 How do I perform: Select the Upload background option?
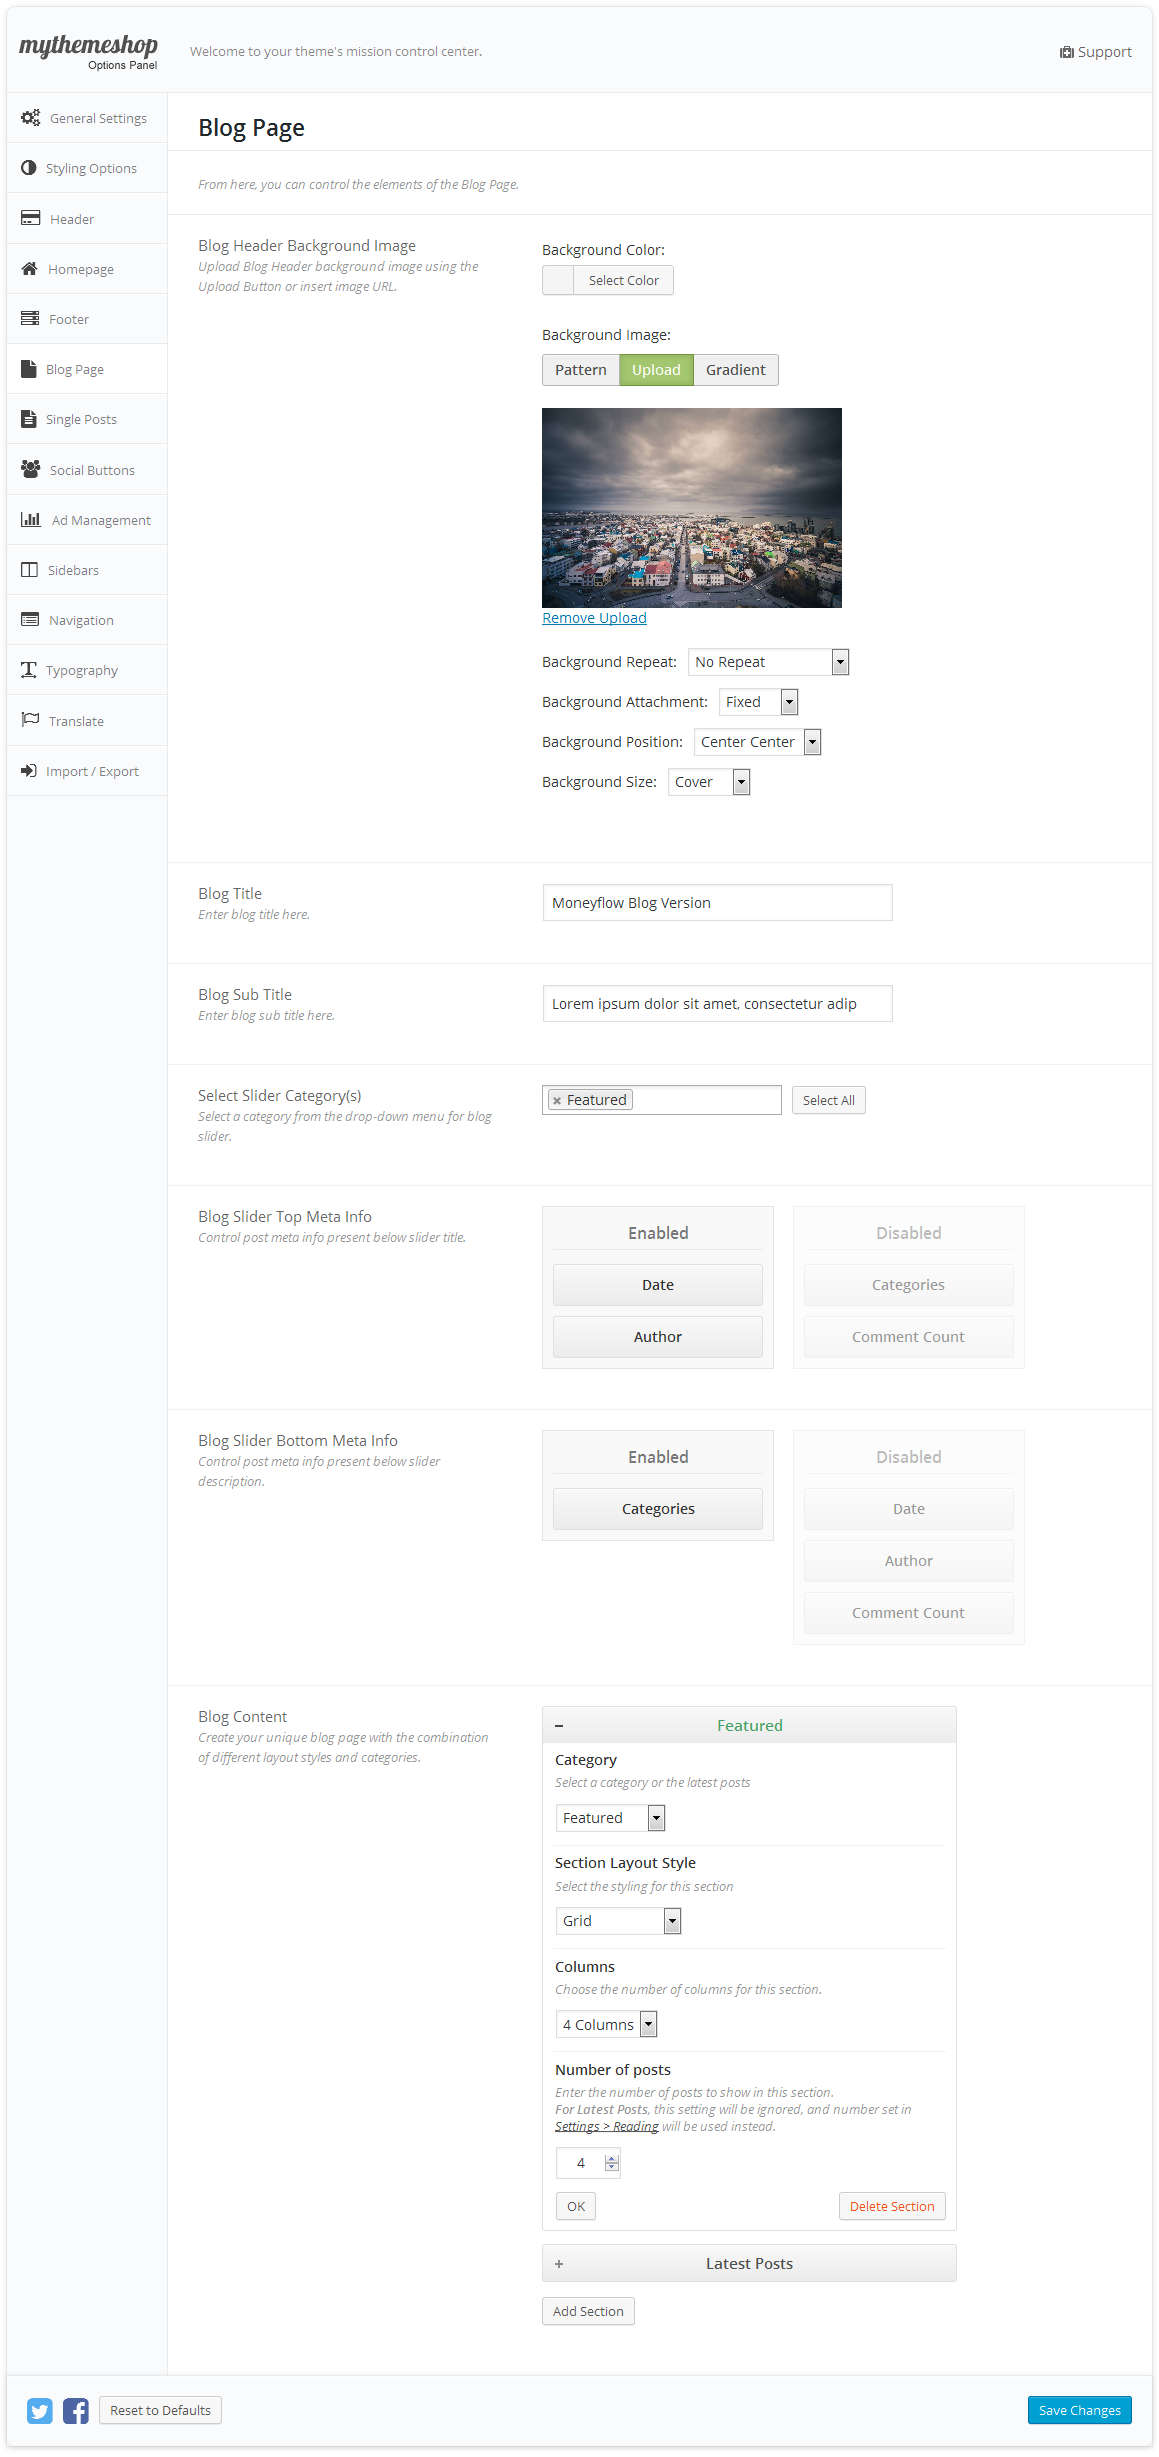656,370
